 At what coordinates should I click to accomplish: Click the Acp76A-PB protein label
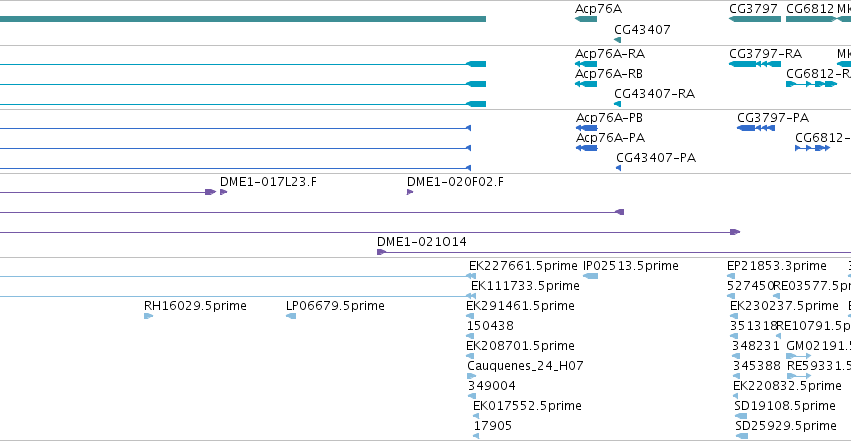(609, 118)
